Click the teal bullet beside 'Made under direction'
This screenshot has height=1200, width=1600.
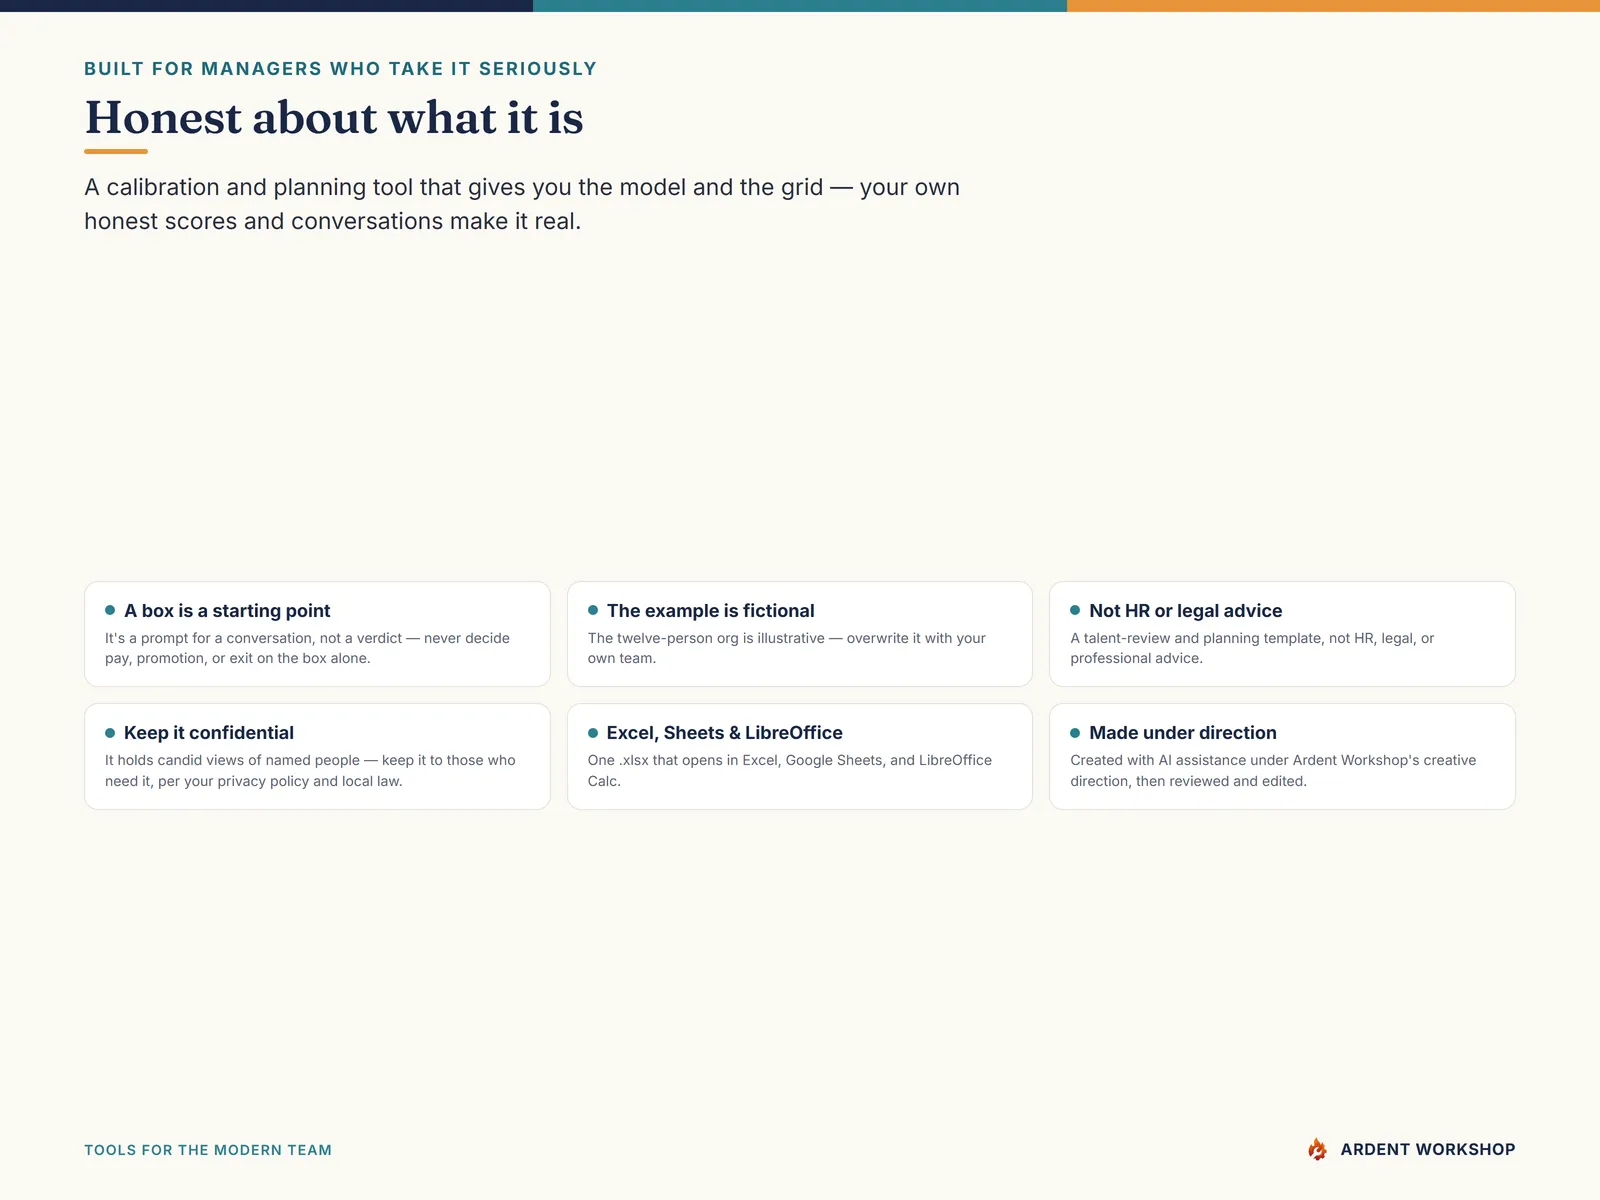(x=1075, y=733)
